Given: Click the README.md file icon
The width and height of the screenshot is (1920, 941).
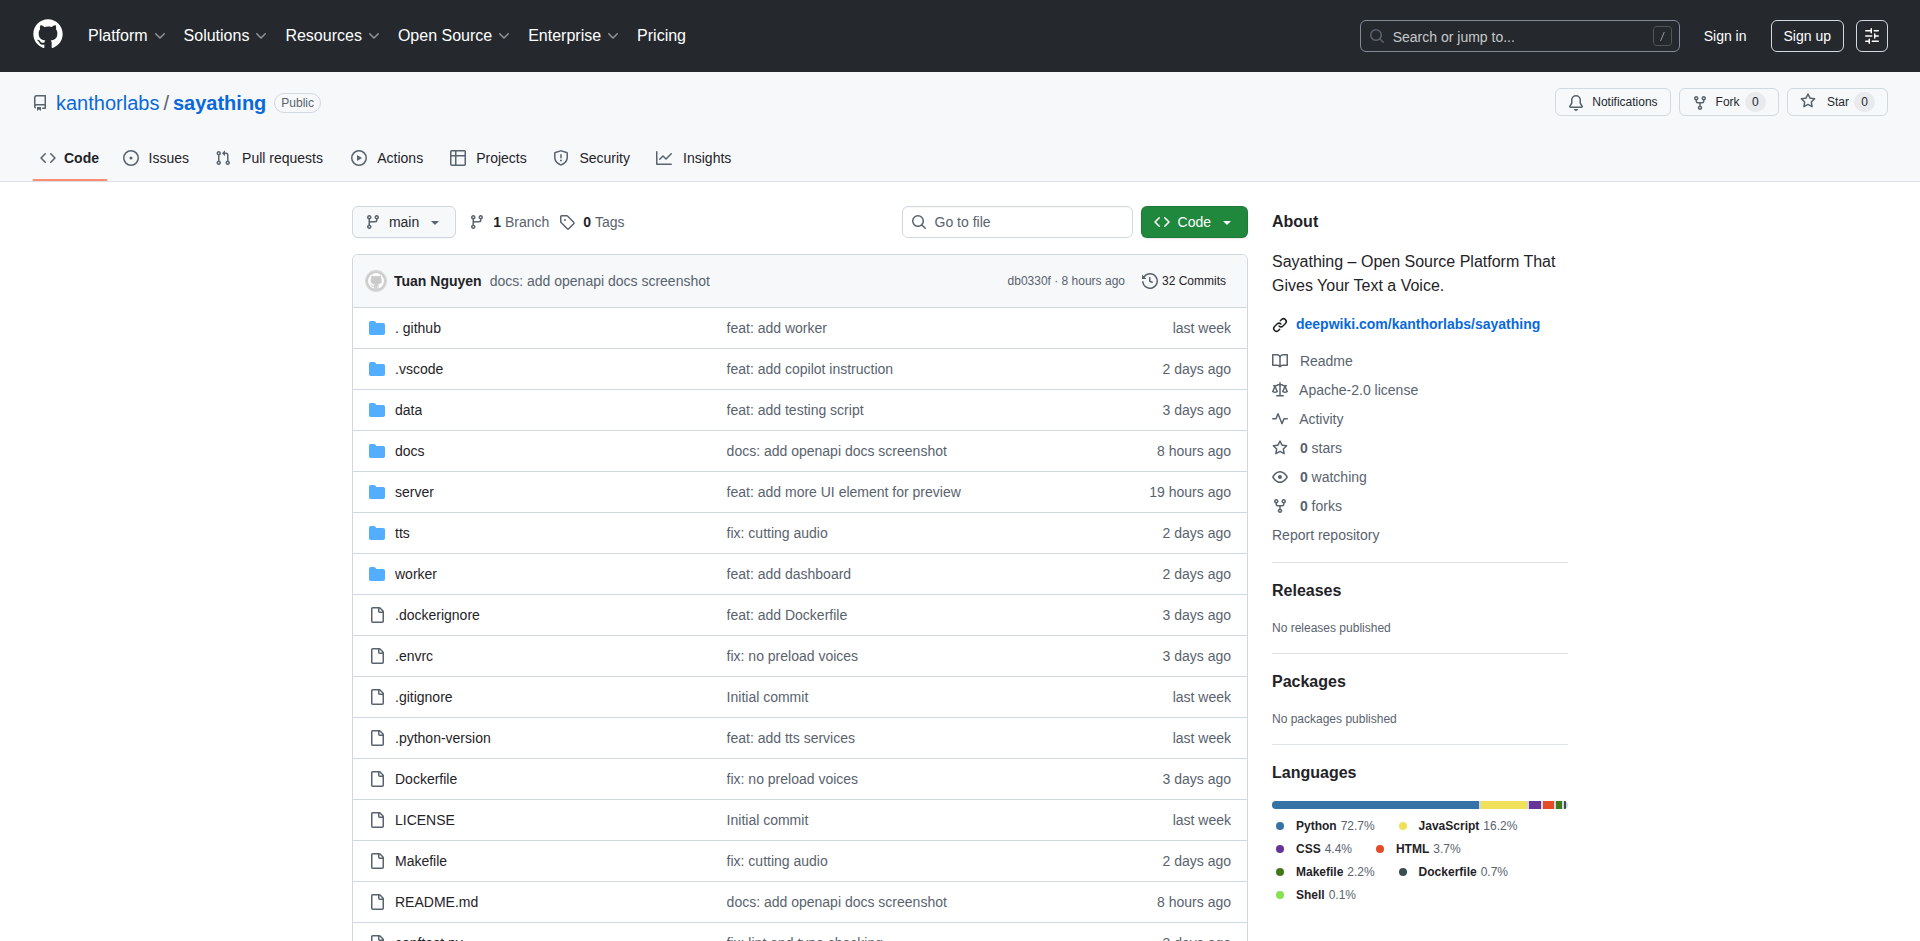Looking at the screenshot, I should [x=377, y=902].
